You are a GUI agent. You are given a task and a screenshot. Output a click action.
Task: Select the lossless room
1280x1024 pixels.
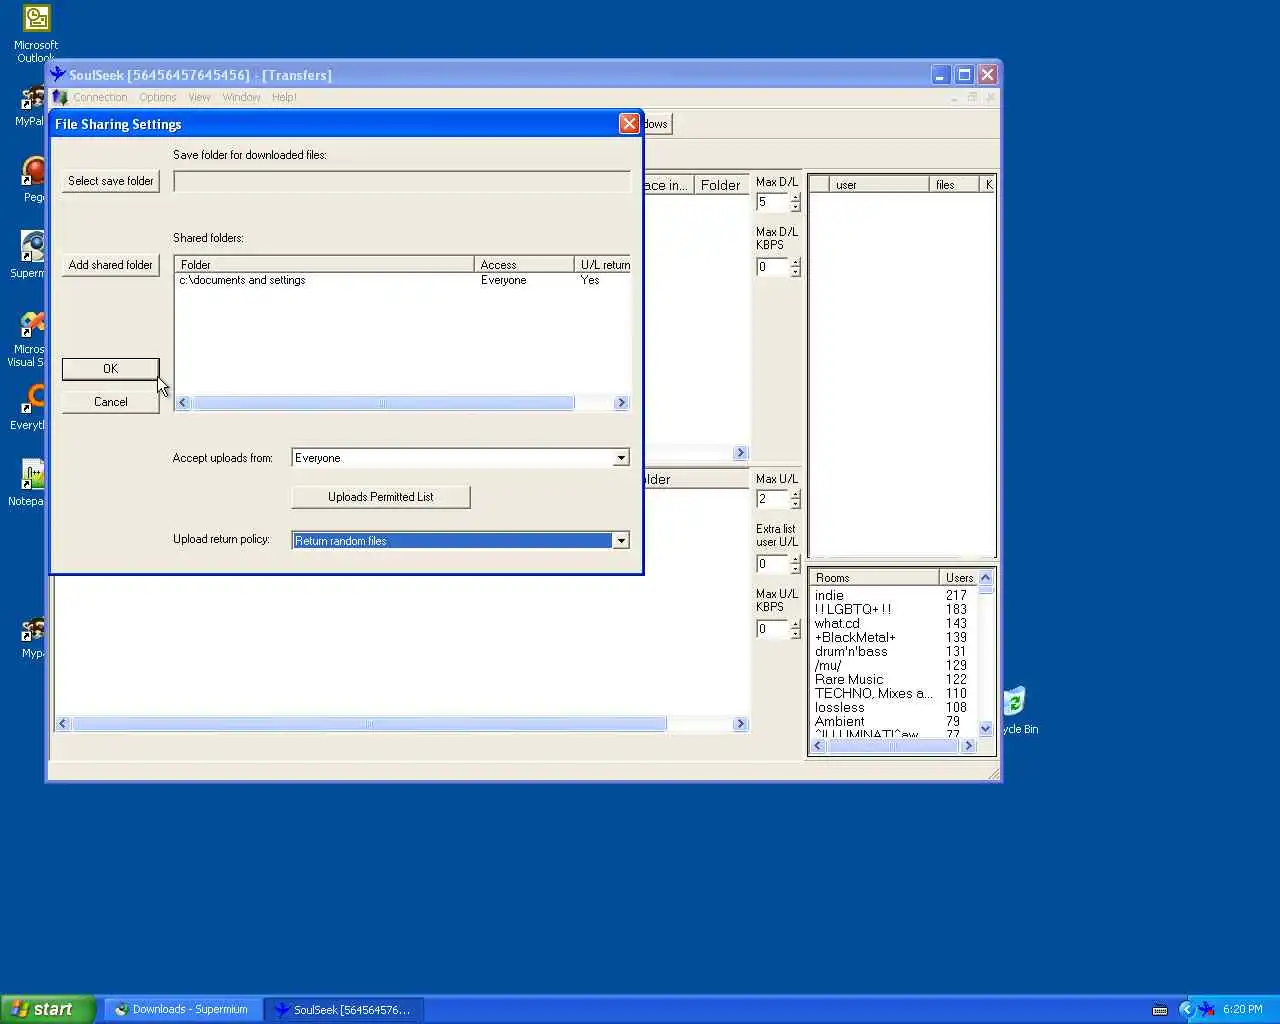(840, 707)
